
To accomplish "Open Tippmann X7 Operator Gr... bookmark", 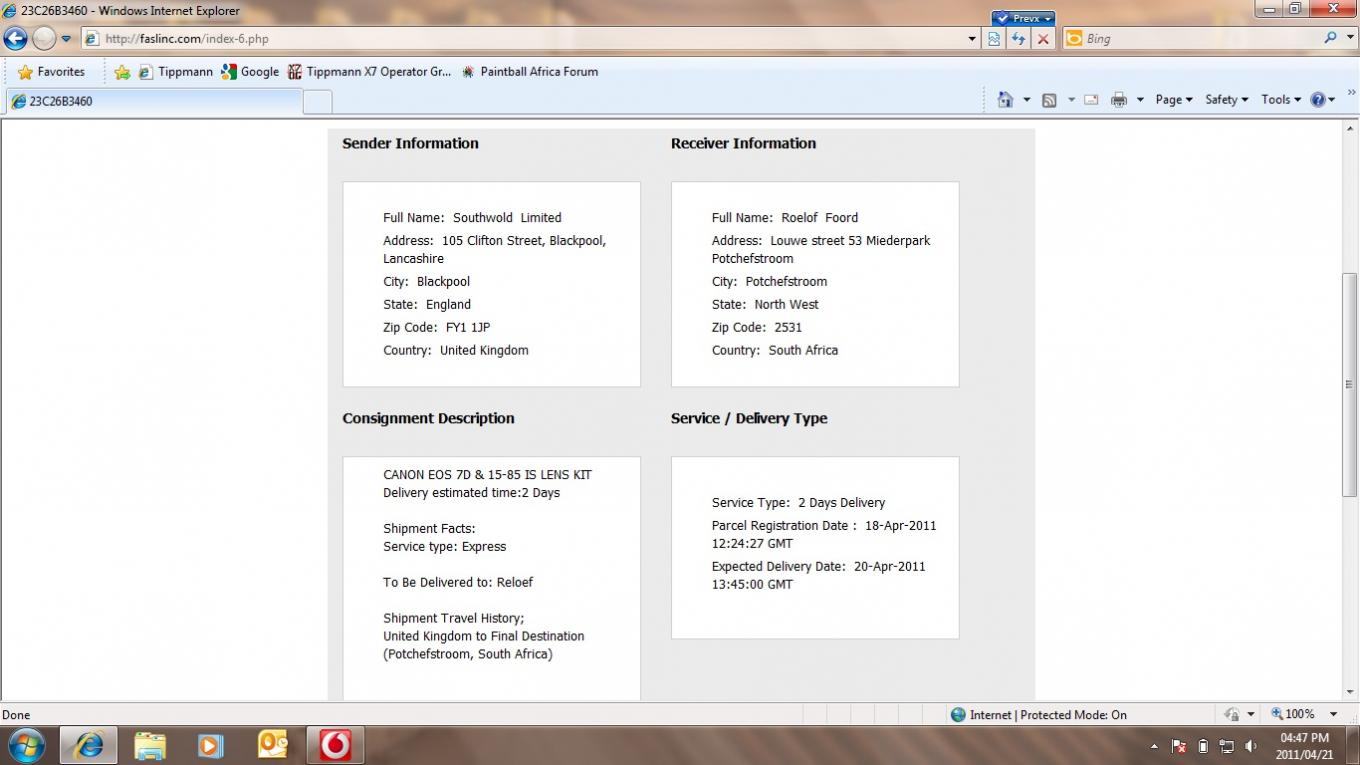I will tap(369, 72).
